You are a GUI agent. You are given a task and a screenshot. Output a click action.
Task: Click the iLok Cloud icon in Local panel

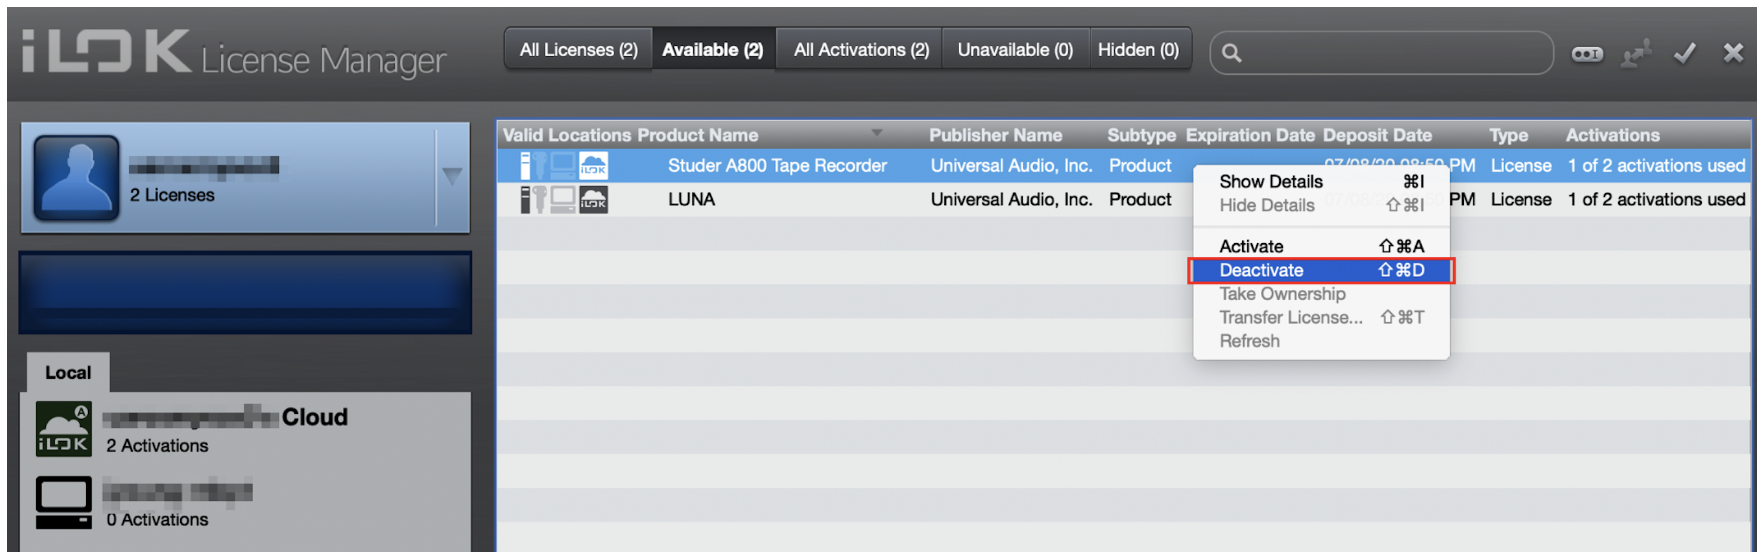[x=63, y=429]
